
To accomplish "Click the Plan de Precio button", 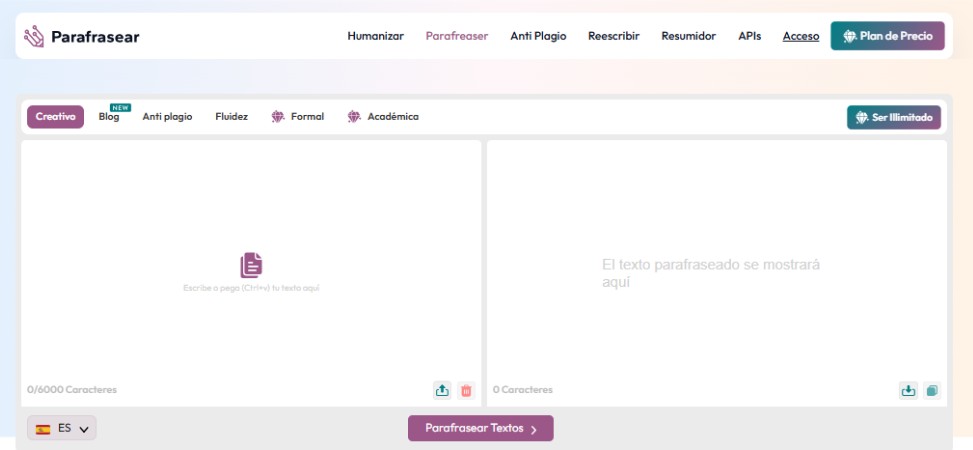I will coord(887,36).
